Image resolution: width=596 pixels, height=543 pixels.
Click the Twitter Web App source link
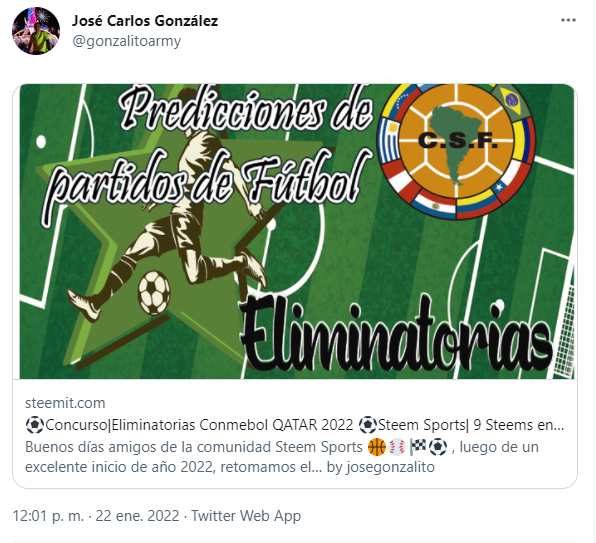246,516
